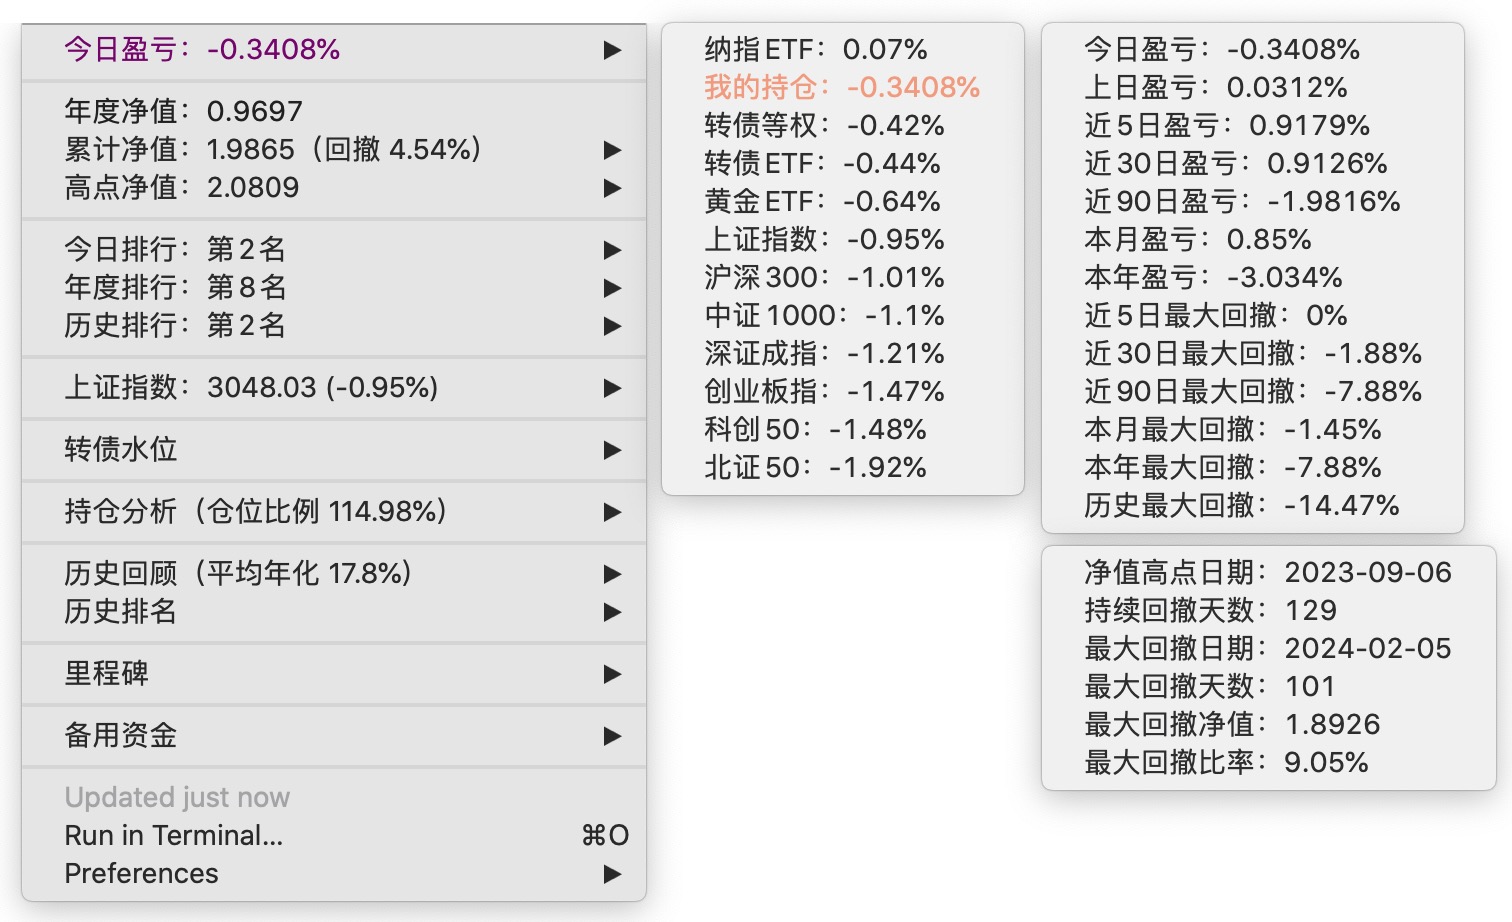1512x922 pixels.
Task: Select 北证50 -1.92% entry
Action: click(815, 467)
